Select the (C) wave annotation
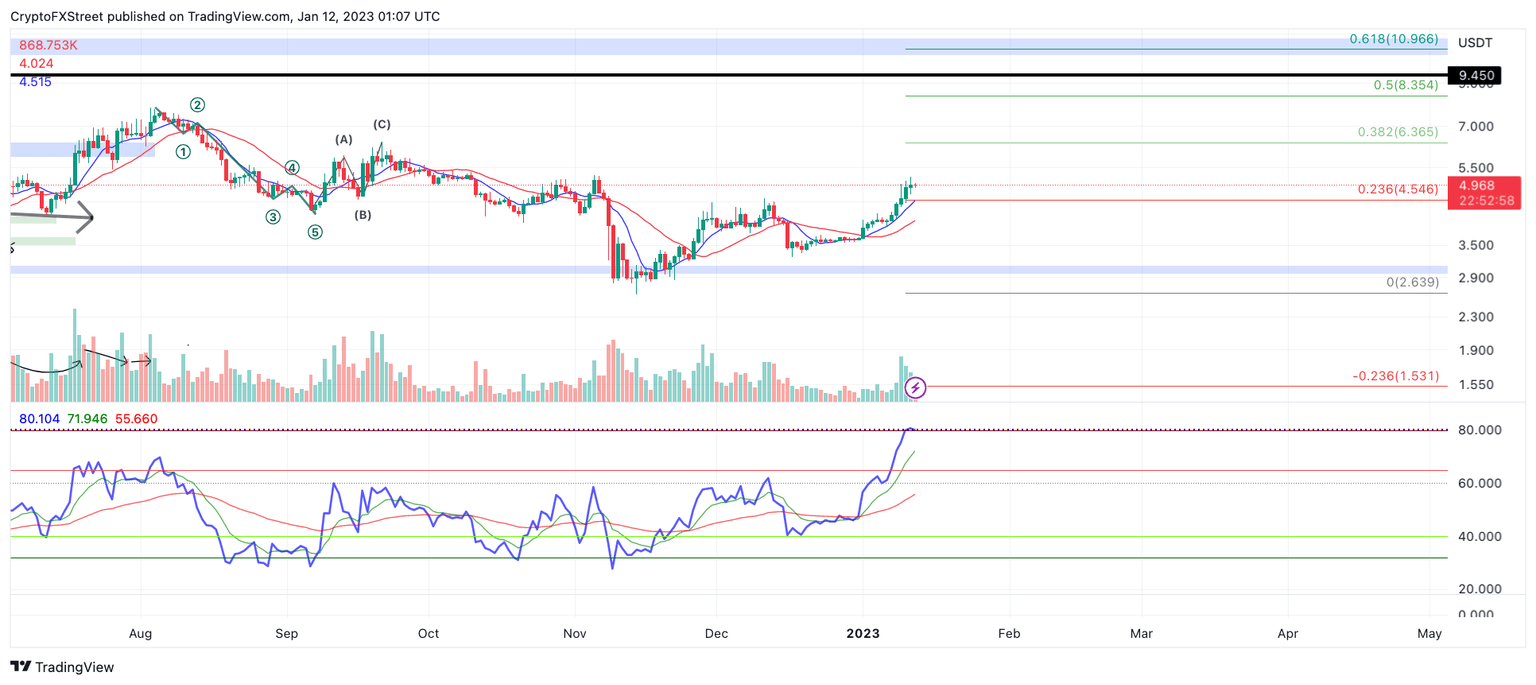 click(x=381, y=124)
